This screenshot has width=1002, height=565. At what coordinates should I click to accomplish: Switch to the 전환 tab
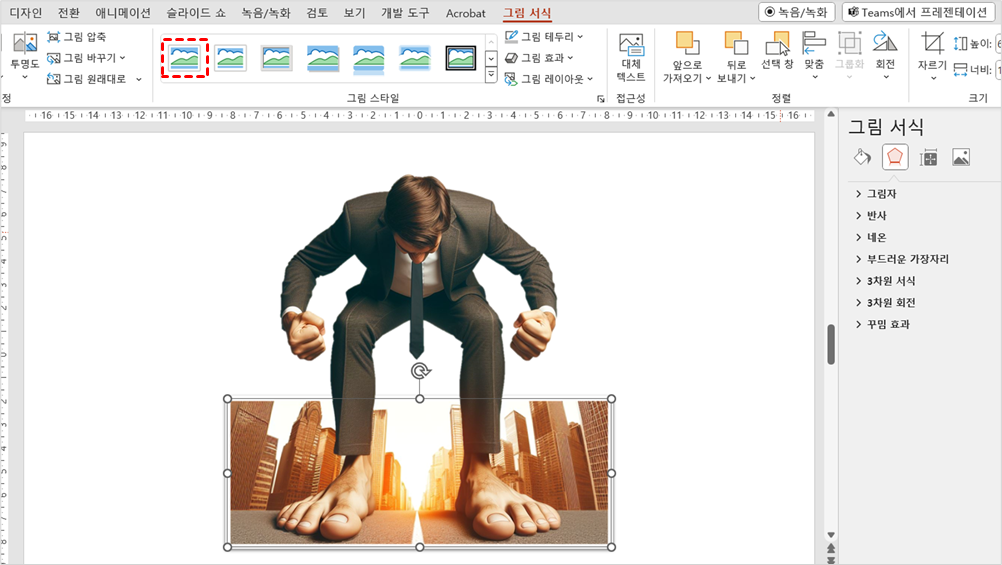tap(68, 13)
